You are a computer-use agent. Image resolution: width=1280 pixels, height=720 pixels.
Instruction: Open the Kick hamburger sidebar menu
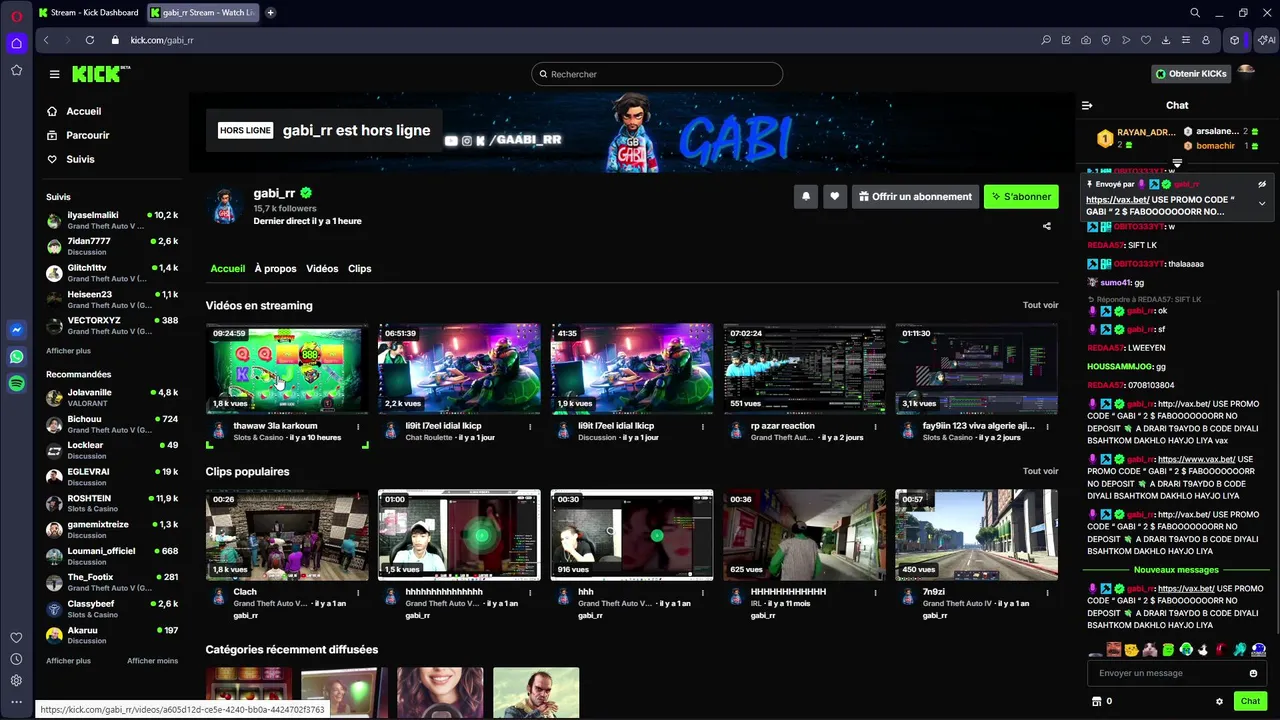coord(54,74)
